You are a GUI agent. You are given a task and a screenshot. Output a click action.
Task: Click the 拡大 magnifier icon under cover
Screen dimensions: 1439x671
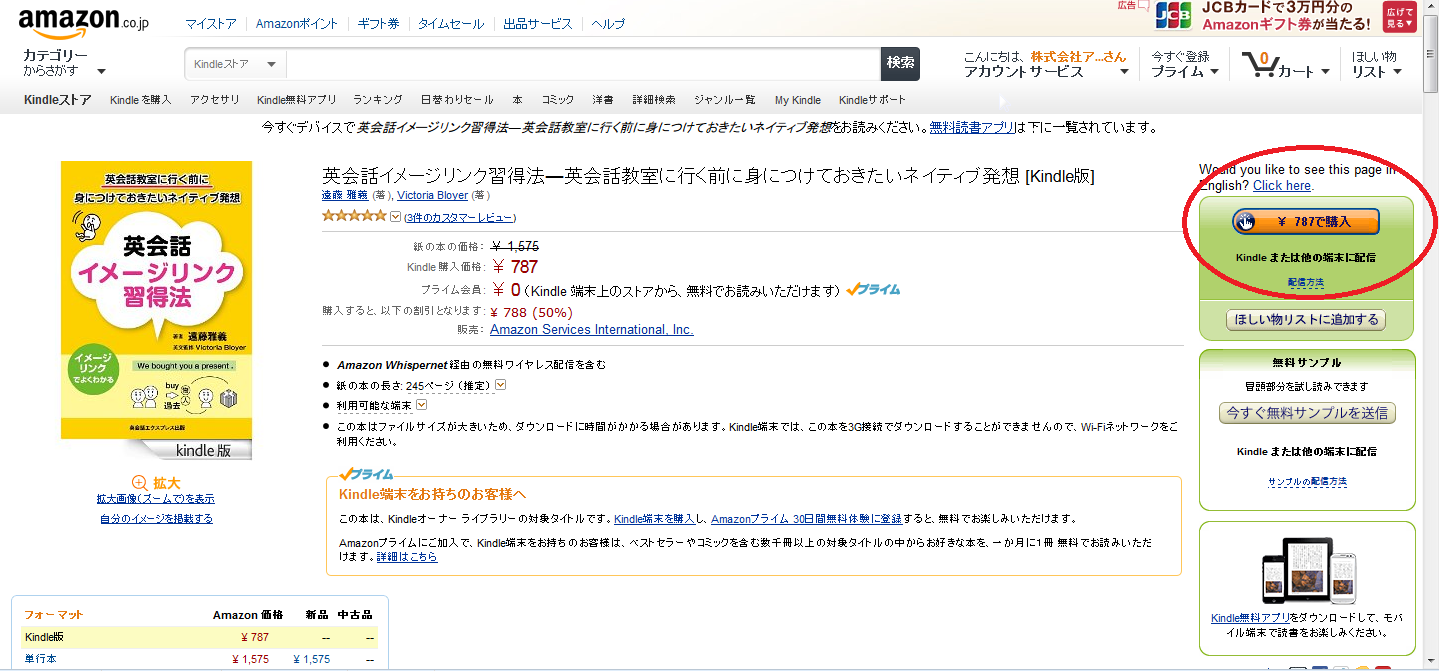[x=140, y=482]
